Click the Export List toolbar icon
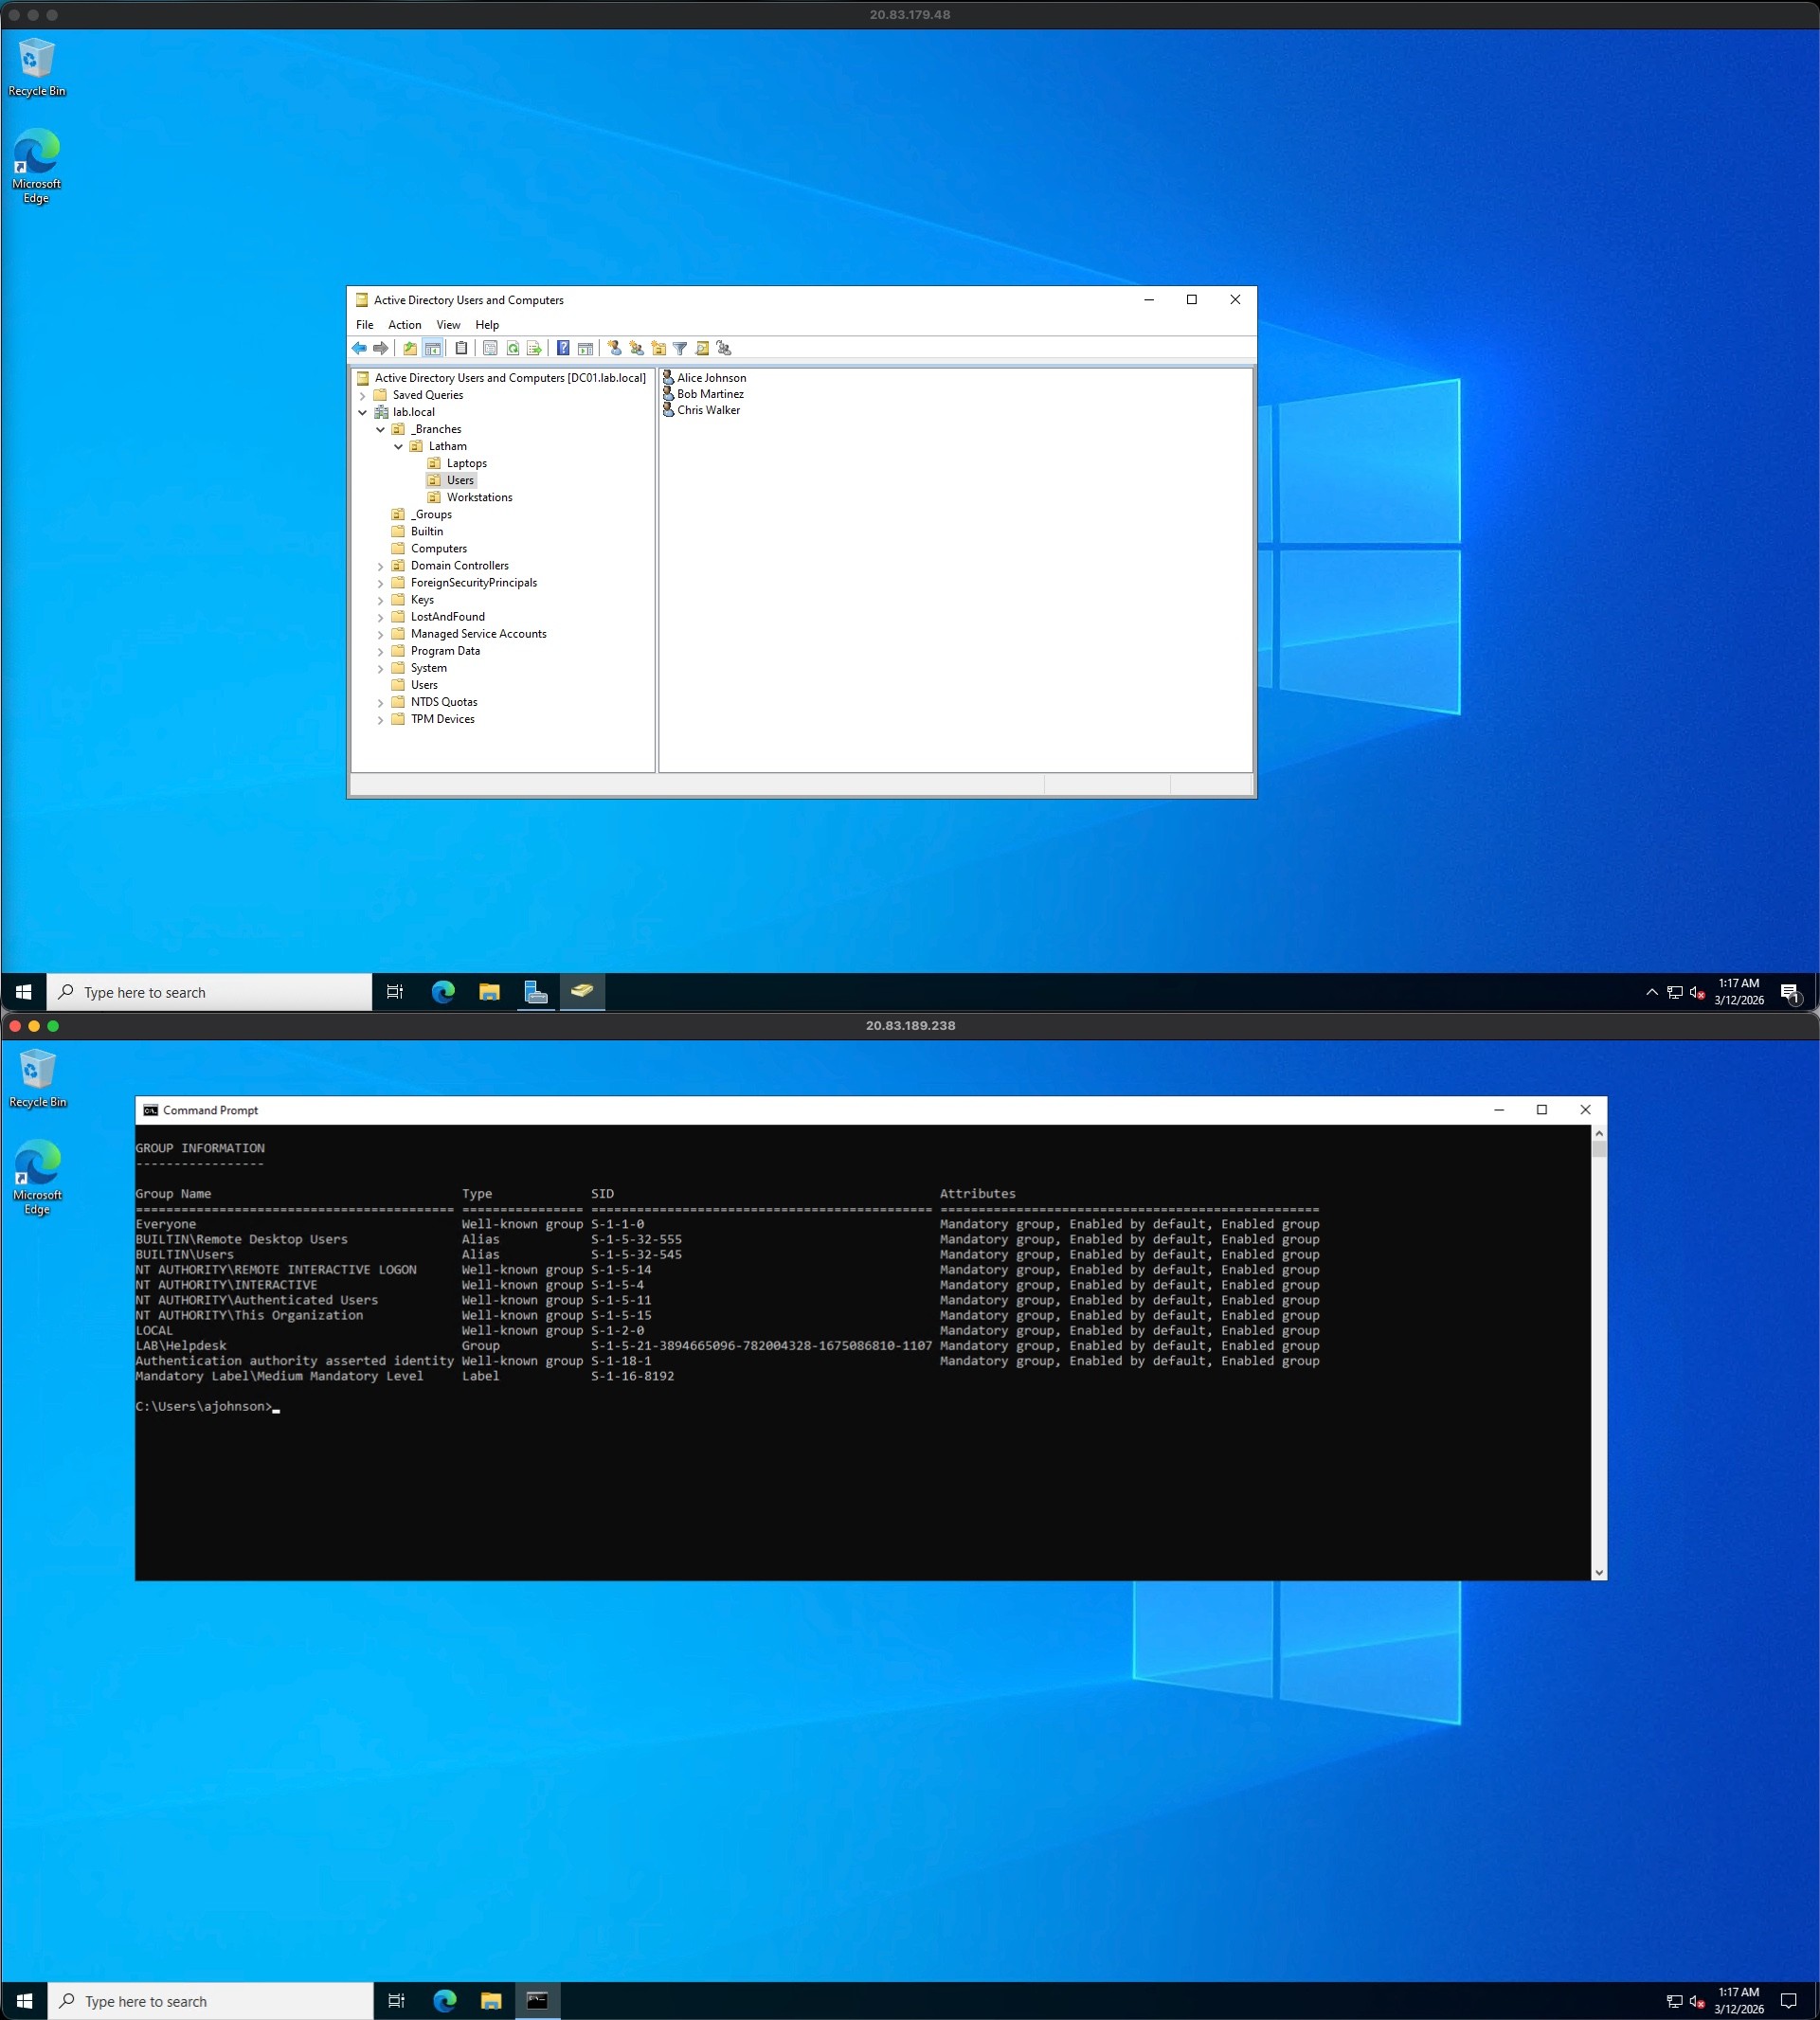 [534, 348]
